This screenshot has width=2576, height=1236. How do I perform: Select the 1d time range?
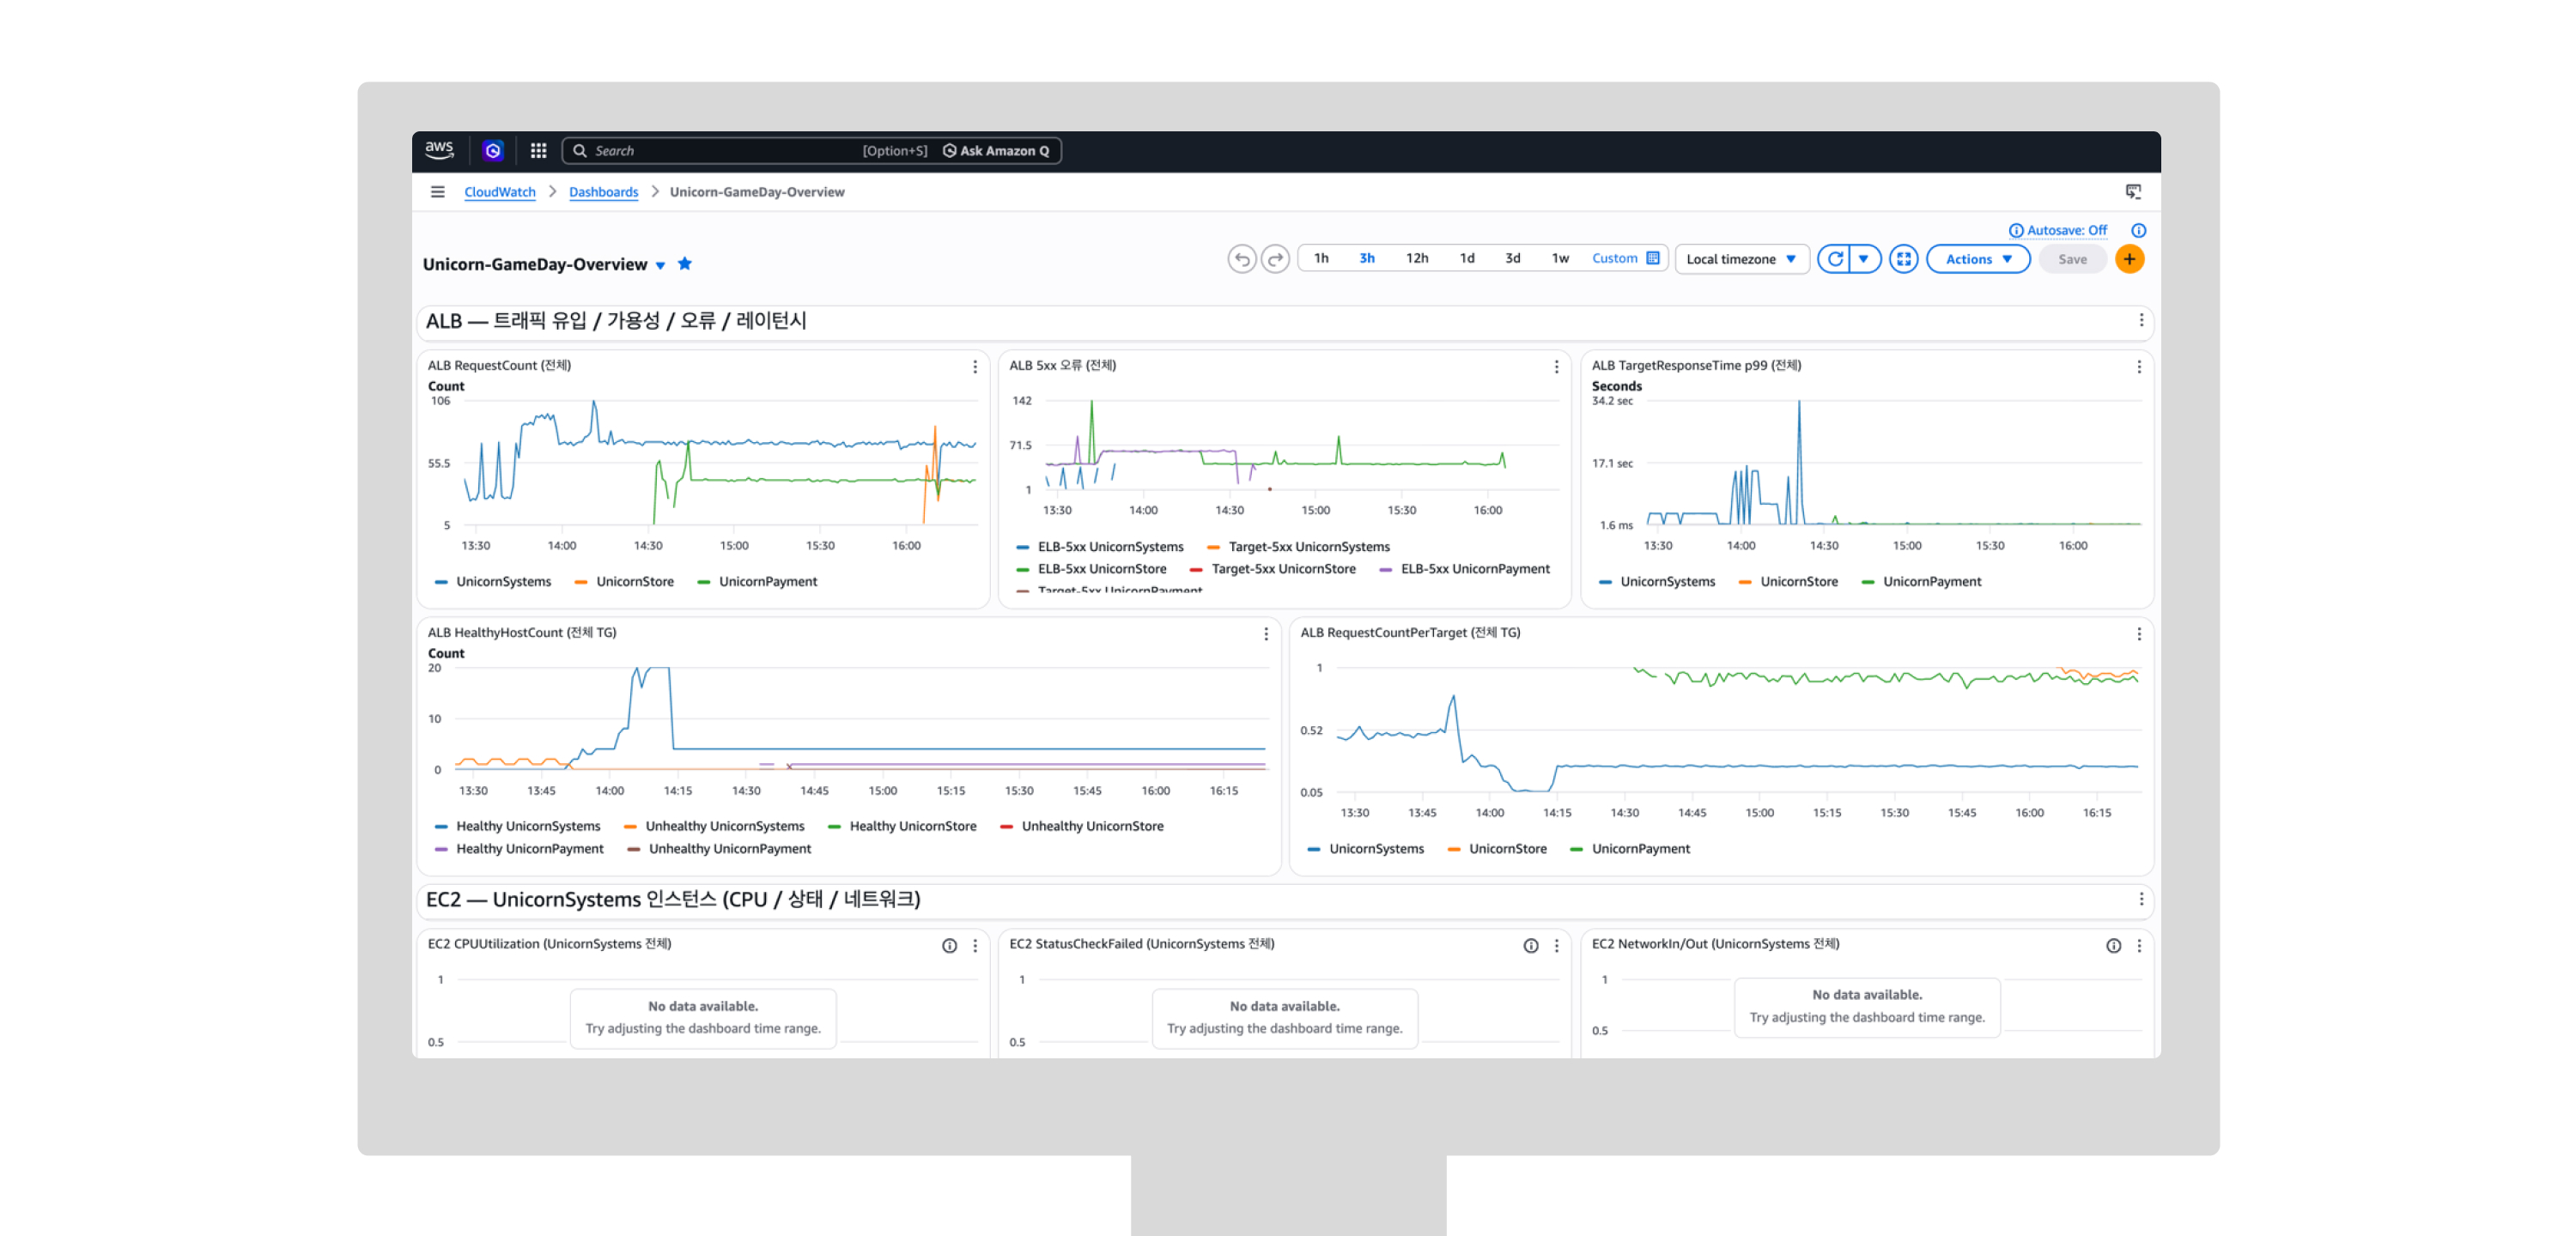pos(1467,258)
